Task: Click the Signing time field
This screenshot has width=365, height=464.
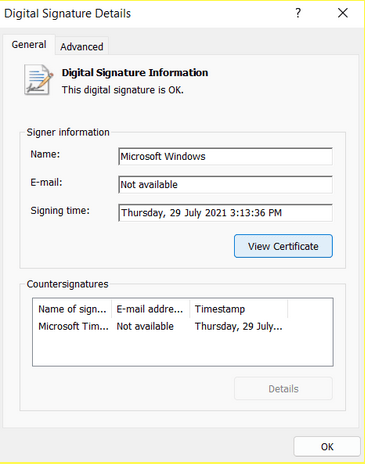Action: (225, 213)
